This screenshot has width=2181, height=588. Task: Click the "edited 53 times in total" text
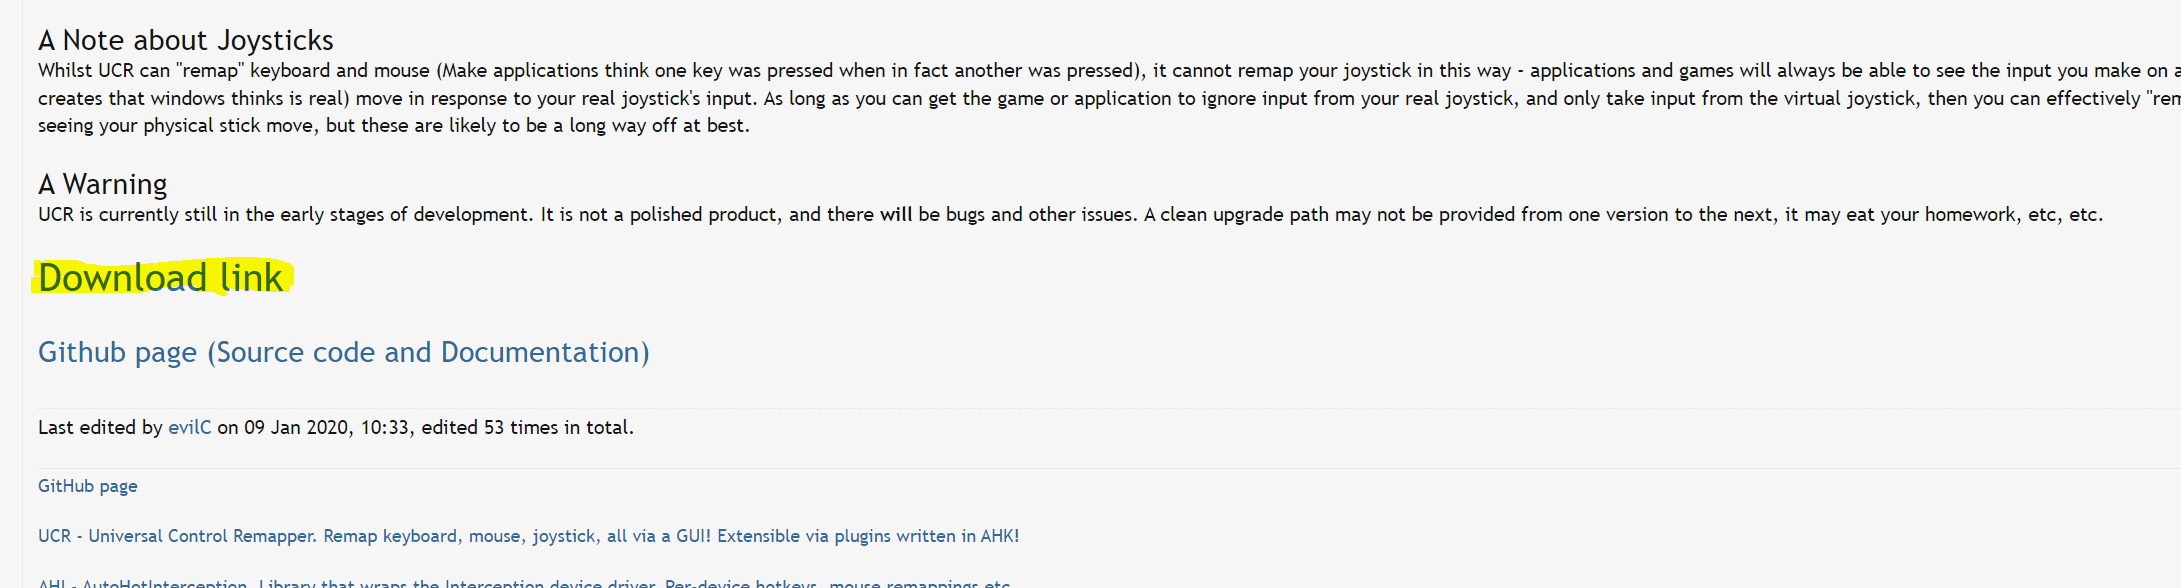tap(527, 427)
